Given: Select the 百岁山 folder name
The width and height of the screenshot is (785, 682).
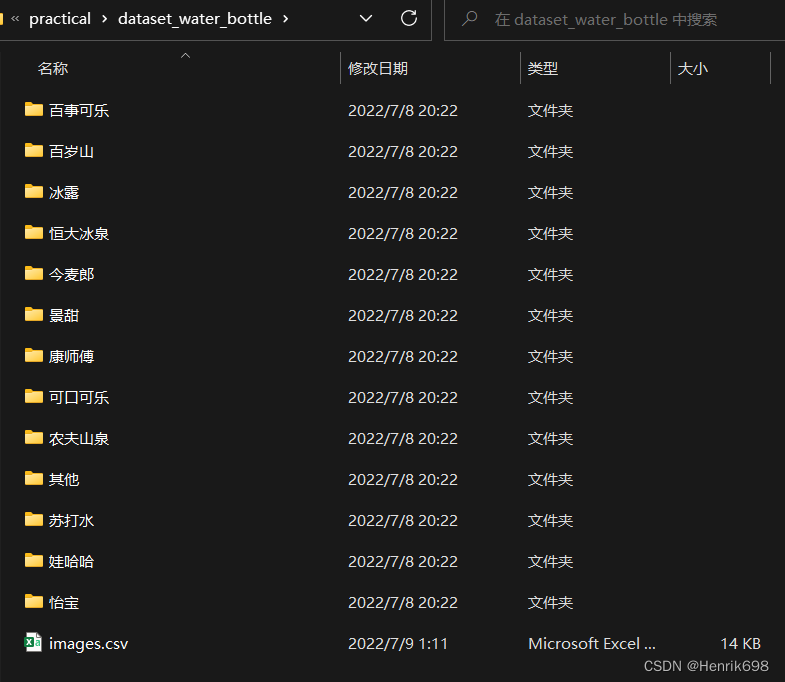Looking at the screenshot, I should (72, 151).
